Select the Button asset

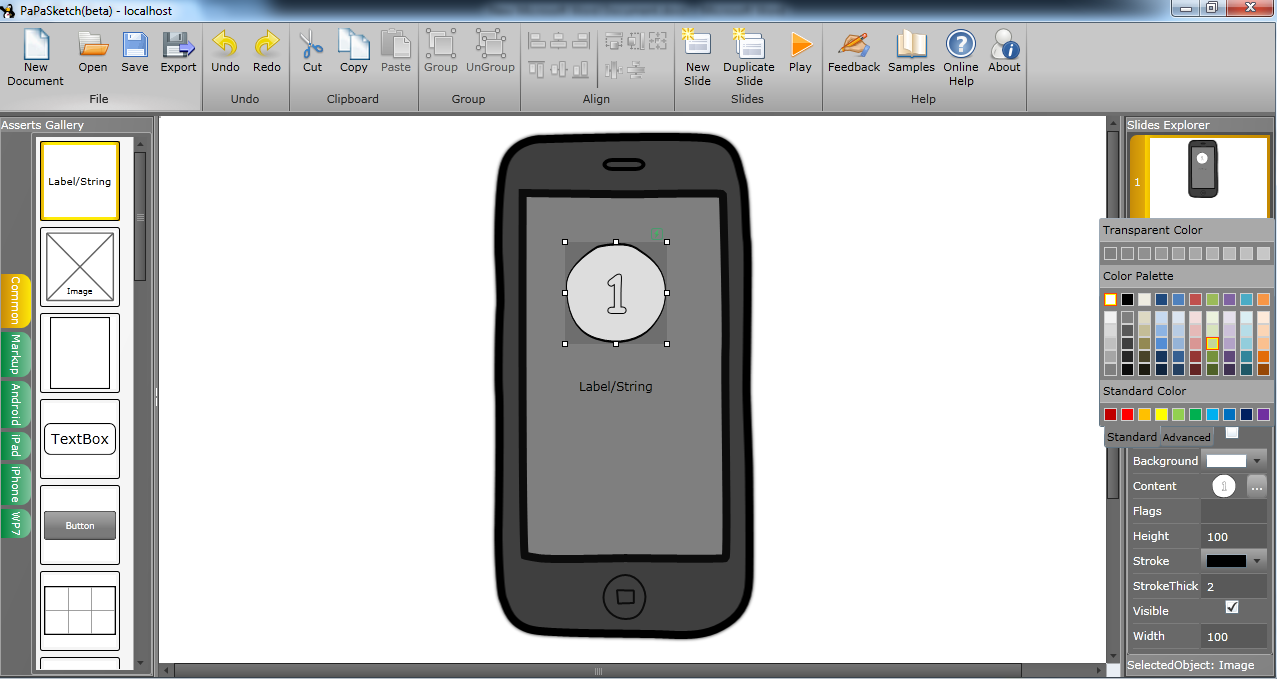80,525
